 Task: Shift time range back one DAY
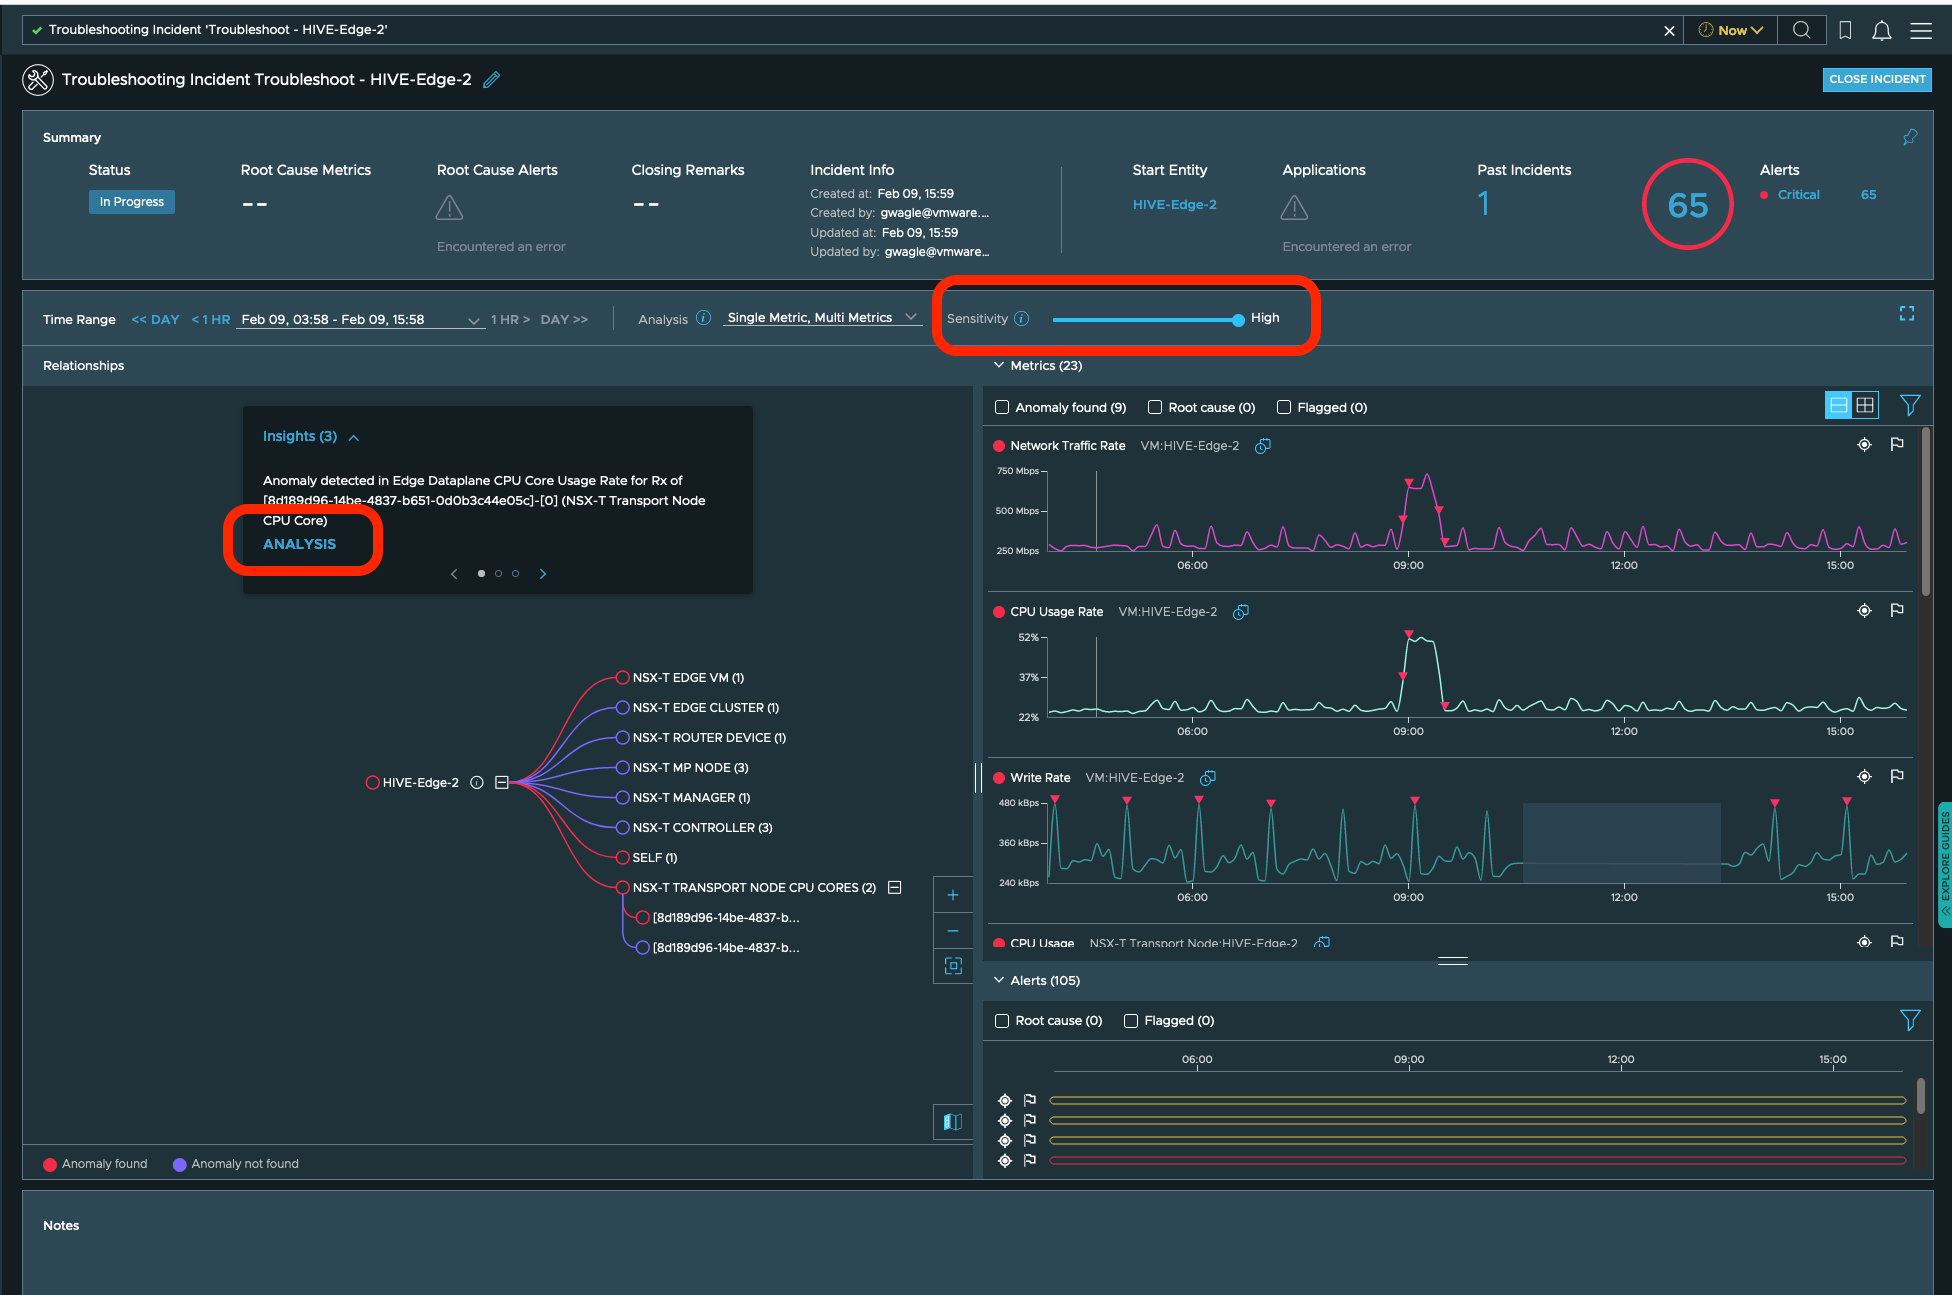pyautogui.click(x=155, y=320)
